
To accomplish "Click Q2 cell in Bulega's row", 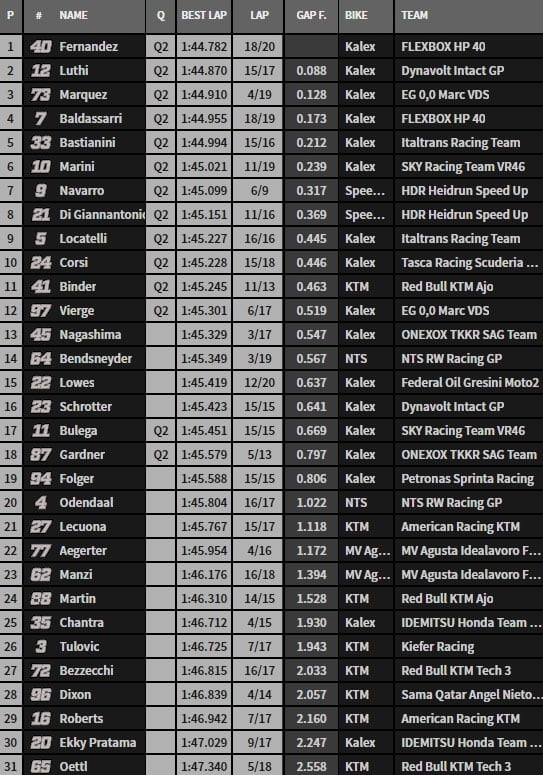I will pyautogui.click(x=161, y=431).
